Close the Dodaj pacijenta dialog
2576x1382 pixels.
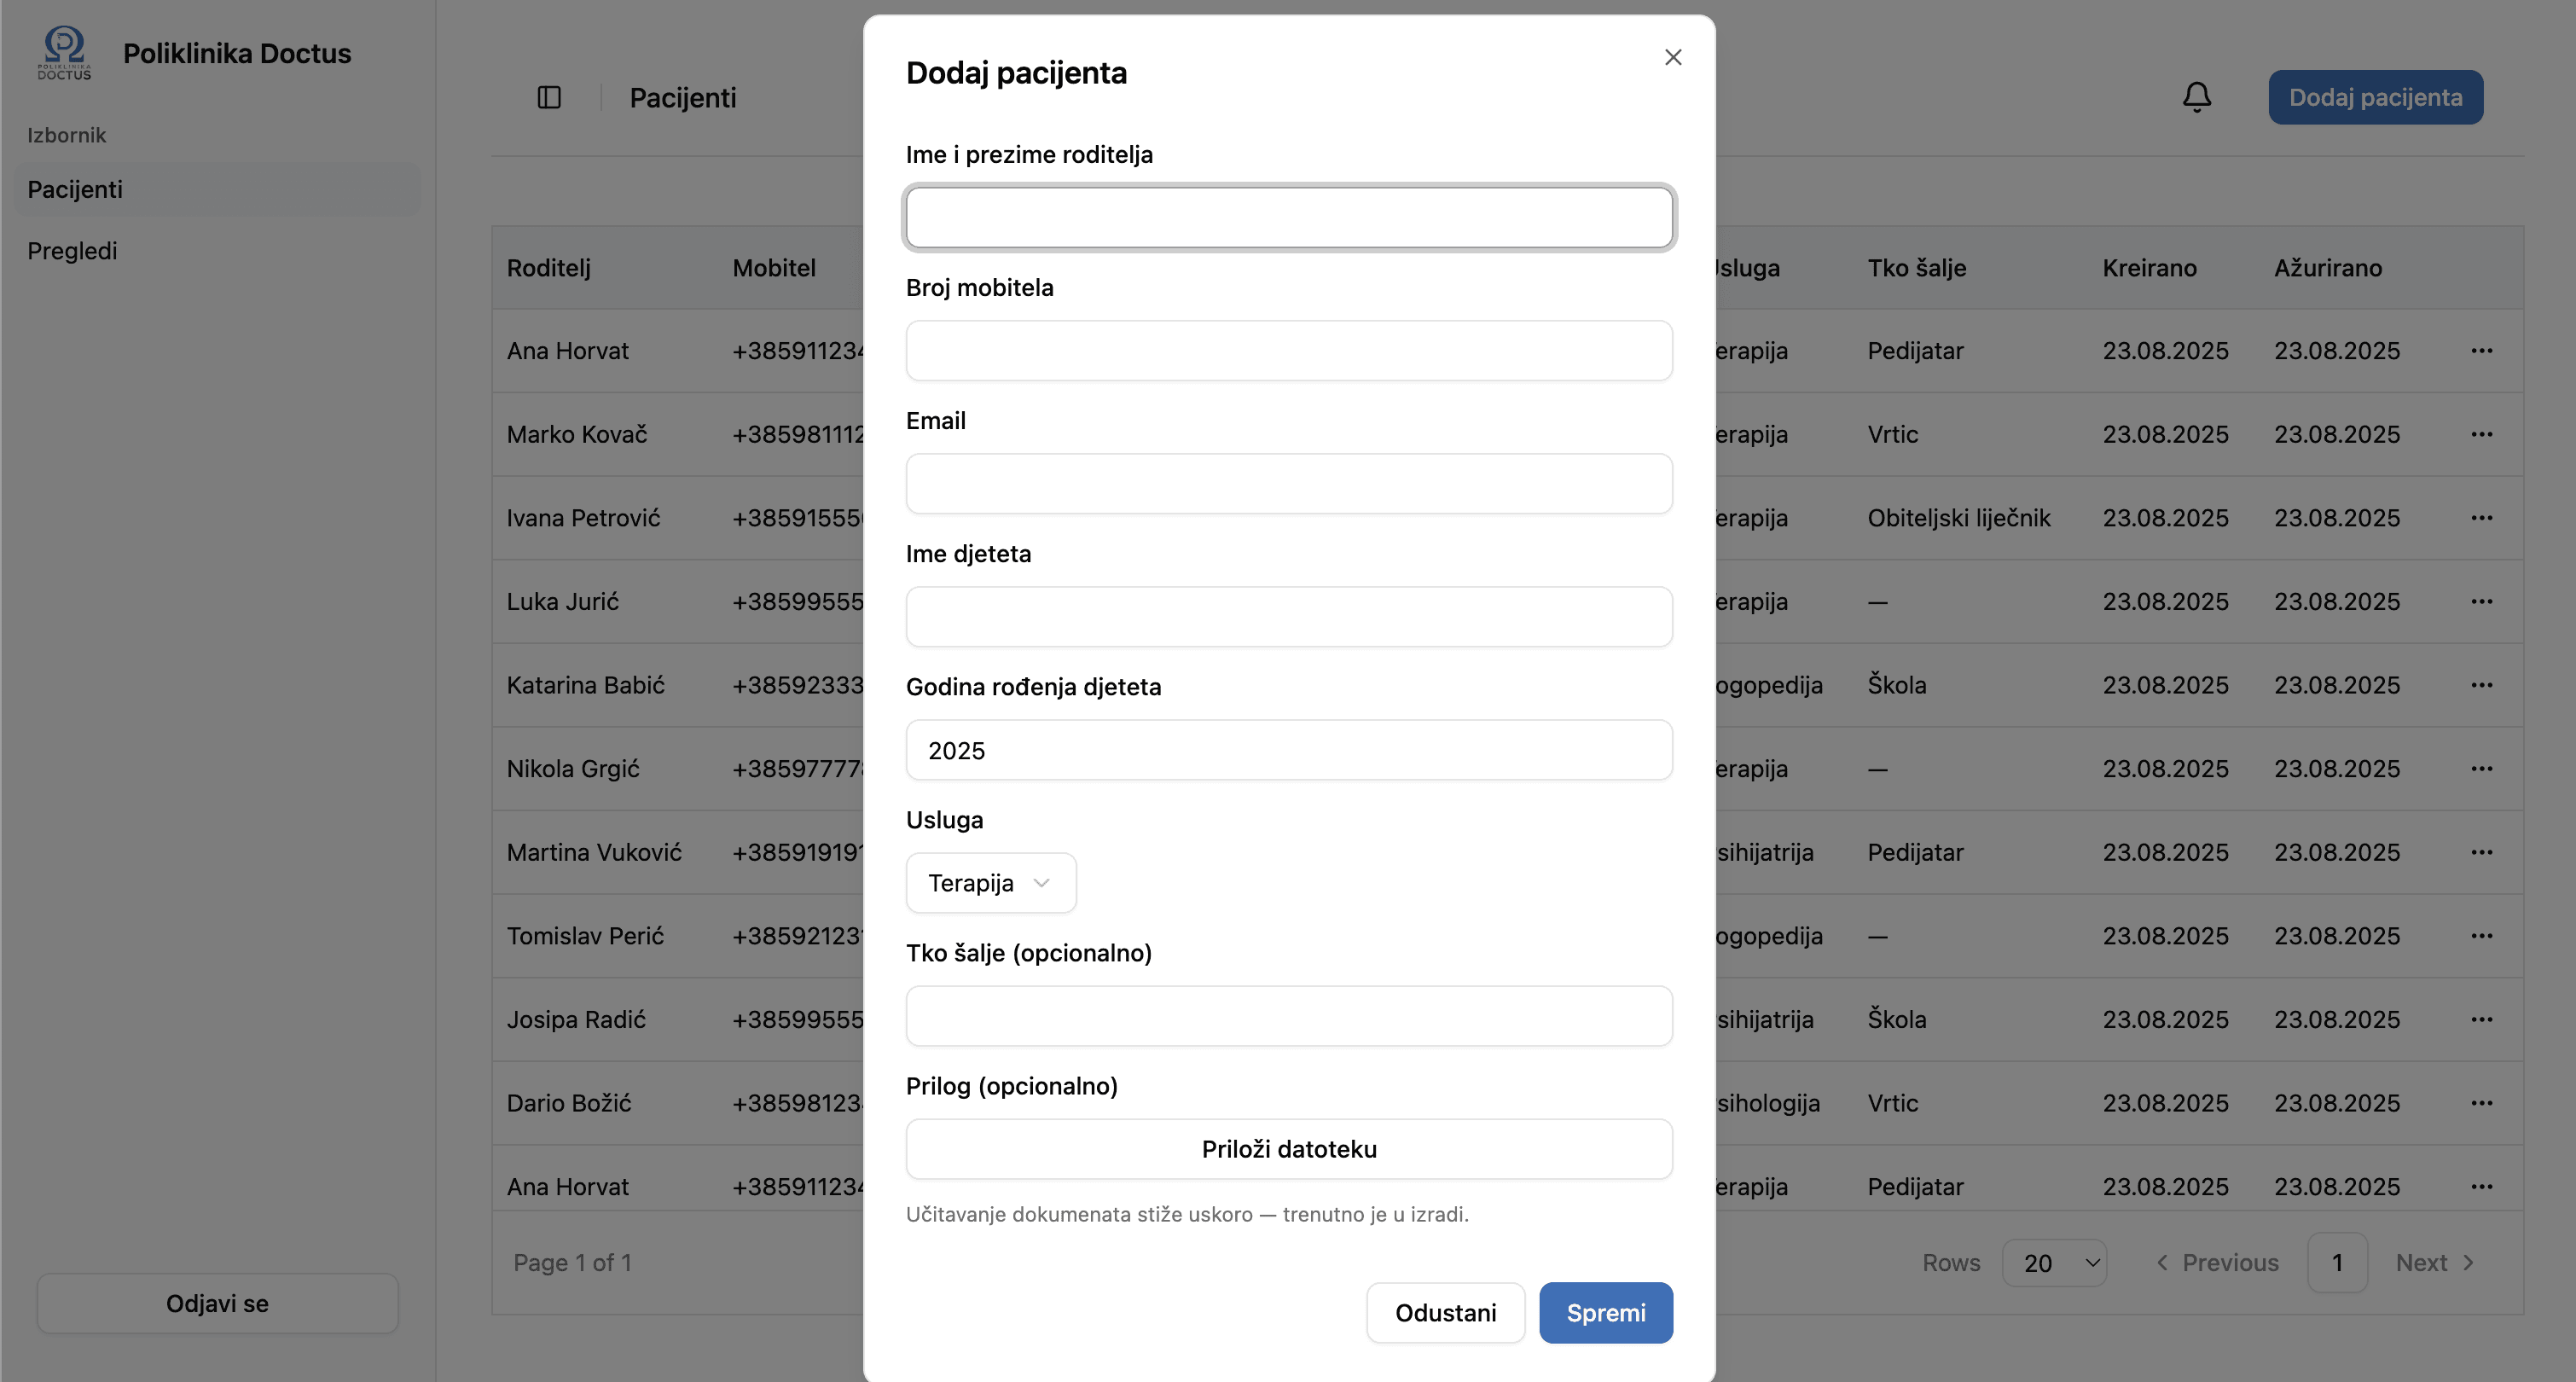click(x=1673, y=58)
